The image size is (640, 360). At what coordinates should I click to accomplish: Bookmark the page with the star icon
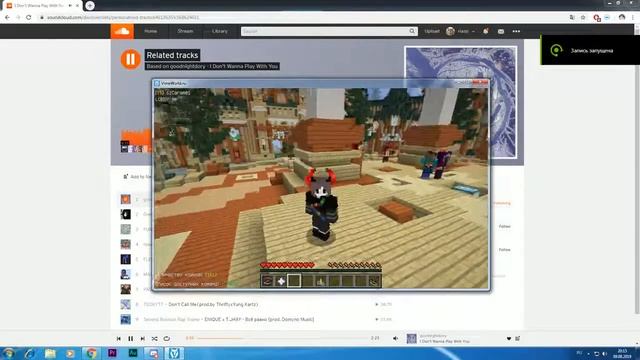583,18
